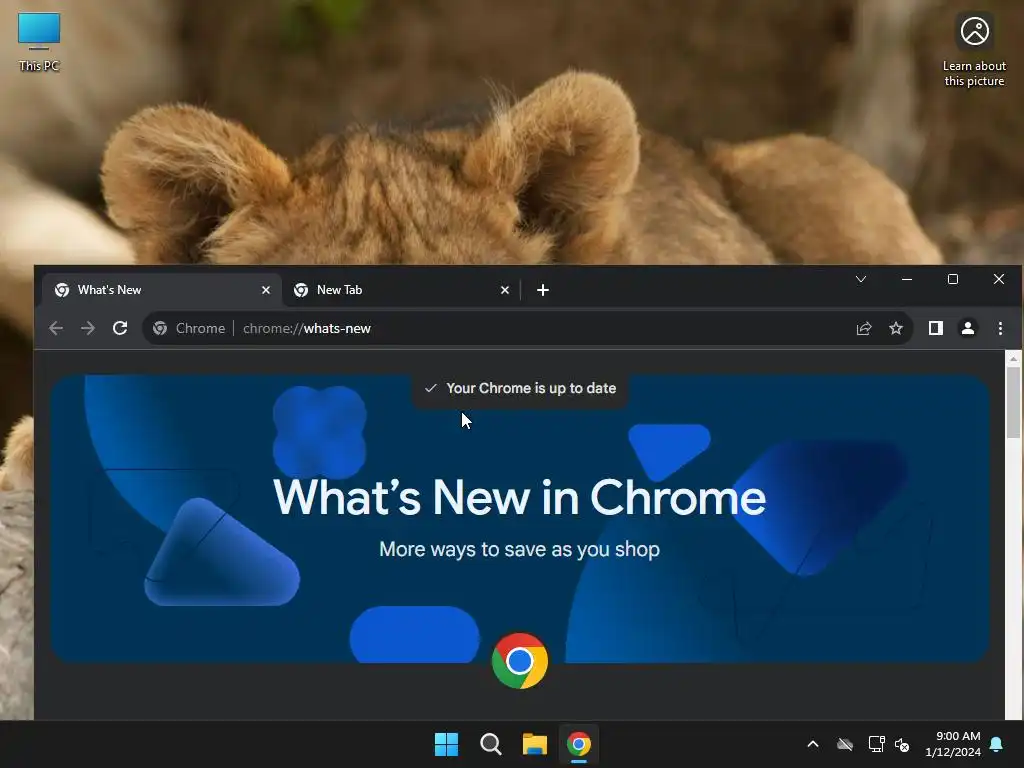Open the Chrome side panel
This screenshot has width=1024, height=768.
(x=936, y=328)
